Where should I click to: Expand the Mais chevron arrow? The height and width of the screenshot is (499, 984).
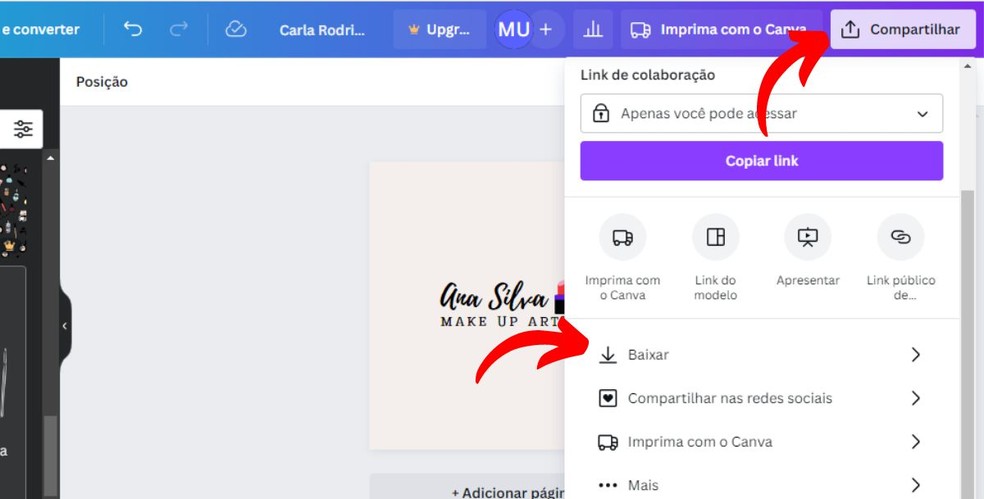[x=916, y=485]
